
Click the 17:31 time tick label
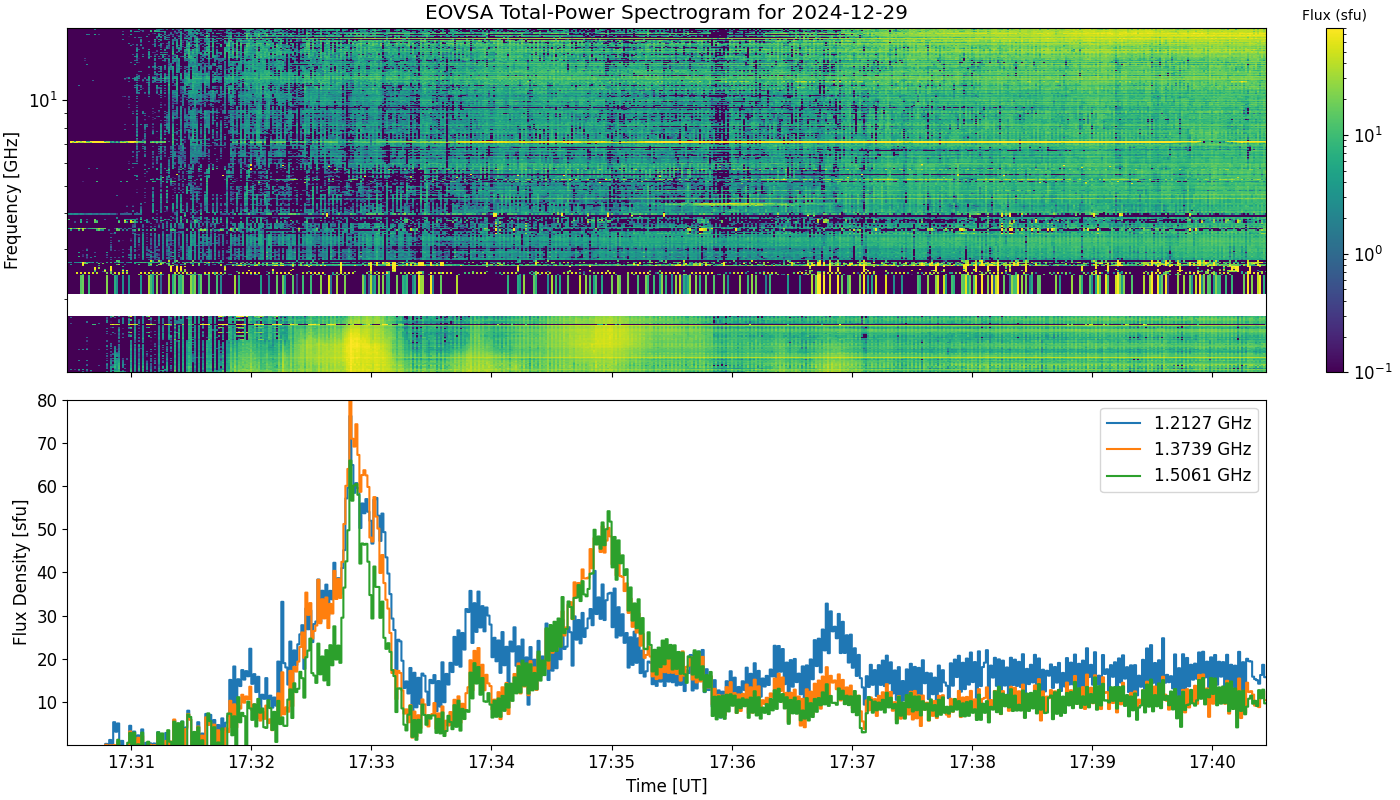(131, 762)
